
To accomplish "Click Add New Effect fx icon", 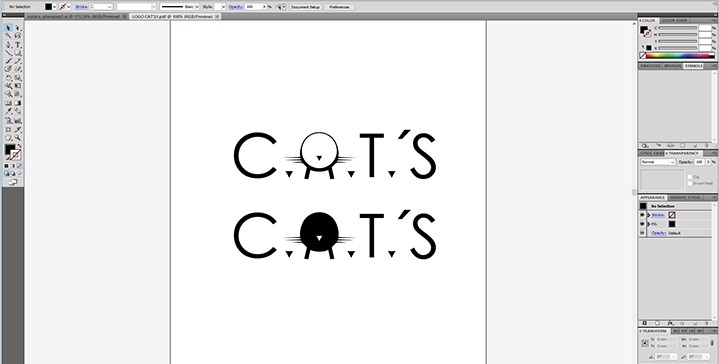I will click(x=670, y=323).
